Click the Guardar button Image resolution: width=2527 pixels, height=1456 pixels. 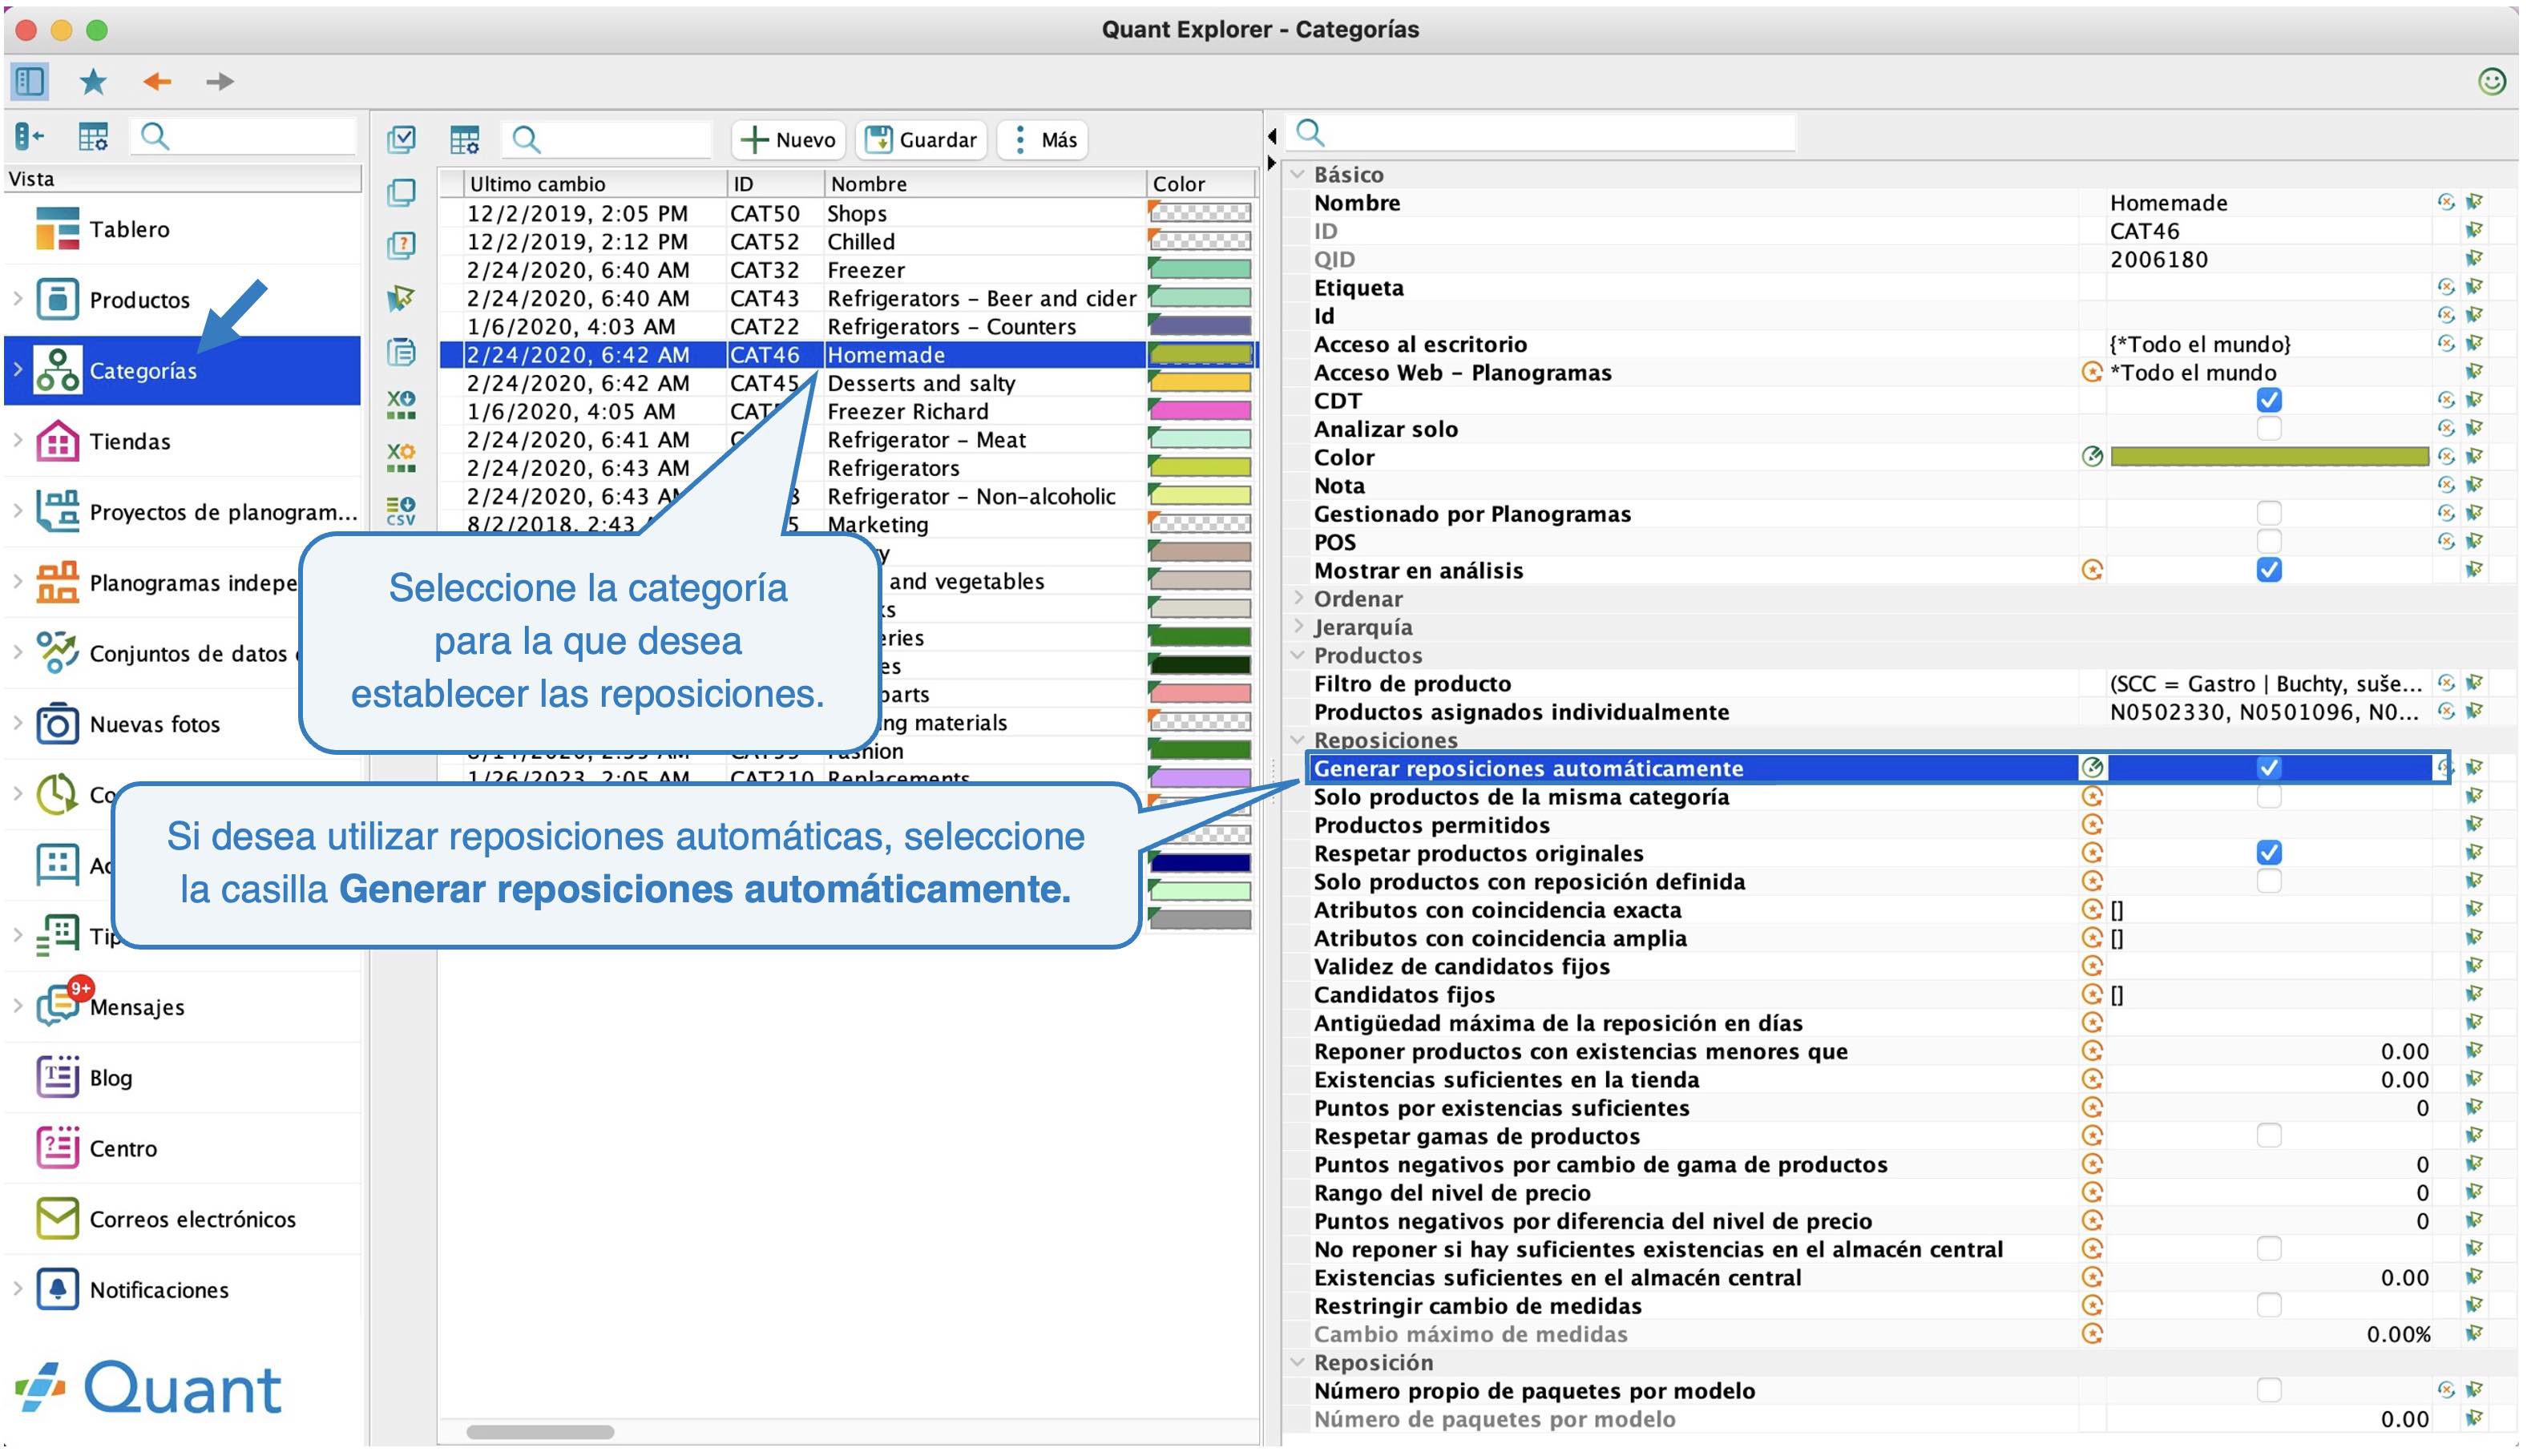(921, 139)
